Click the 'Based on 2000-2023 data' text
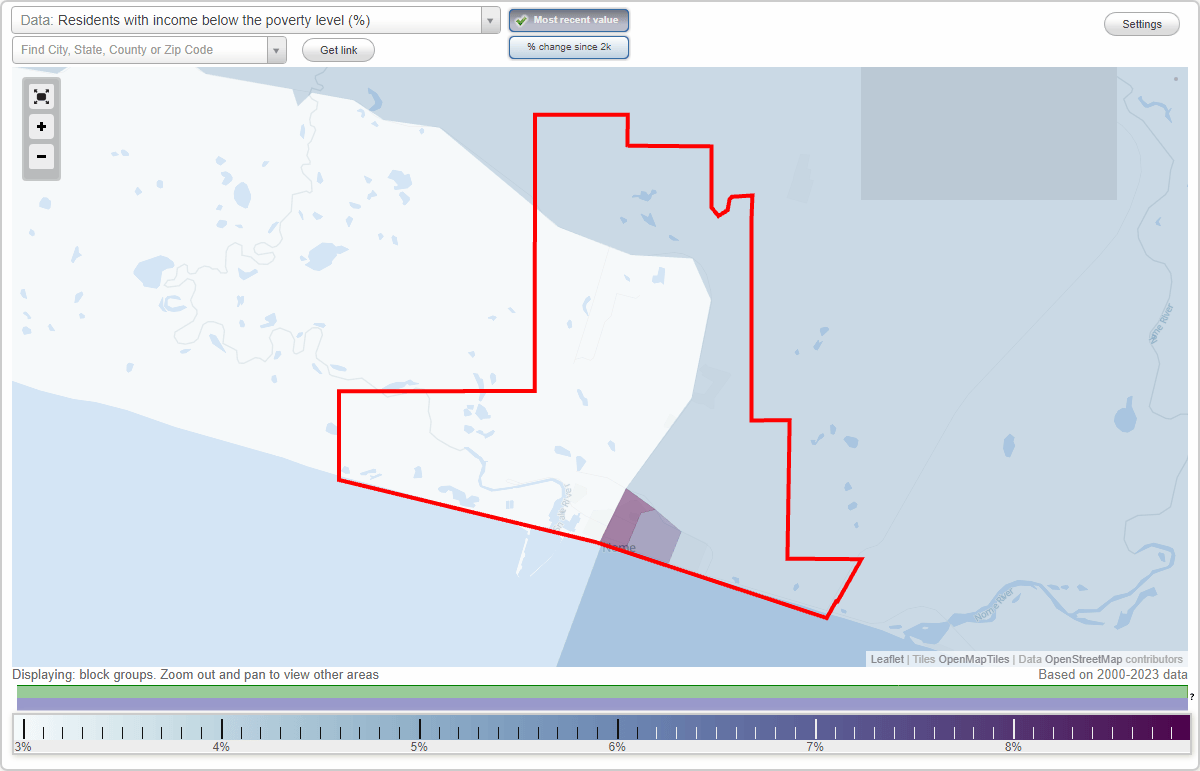The image size is (1200, 771). 1113,675
